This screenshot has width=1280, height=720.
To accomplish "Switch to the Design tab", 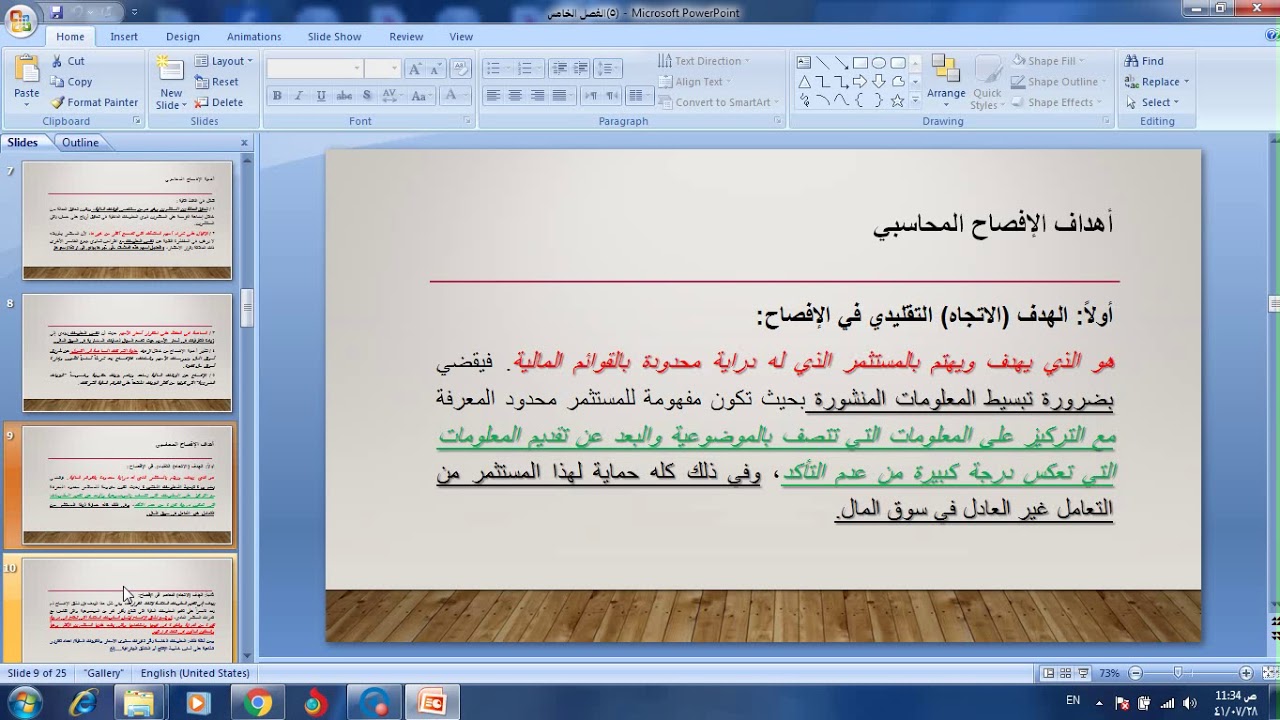I will click(183, 36).
